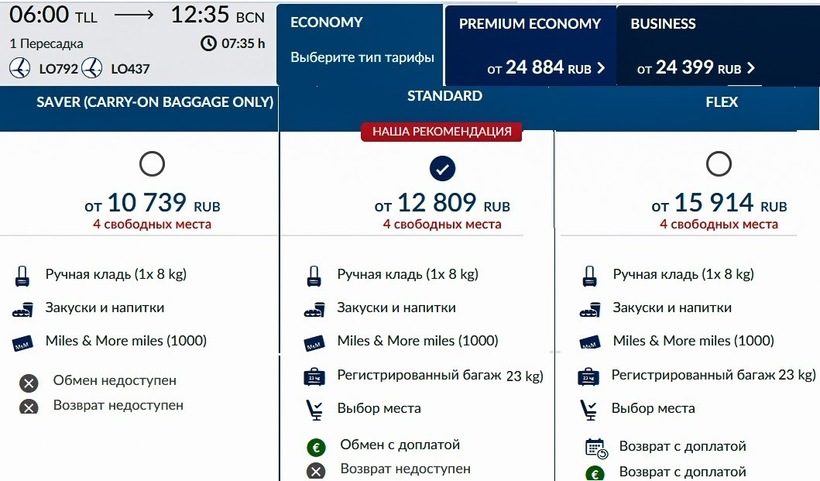Select the Saver fare radio button
The image size is (820, 481).
click(152, 164)
